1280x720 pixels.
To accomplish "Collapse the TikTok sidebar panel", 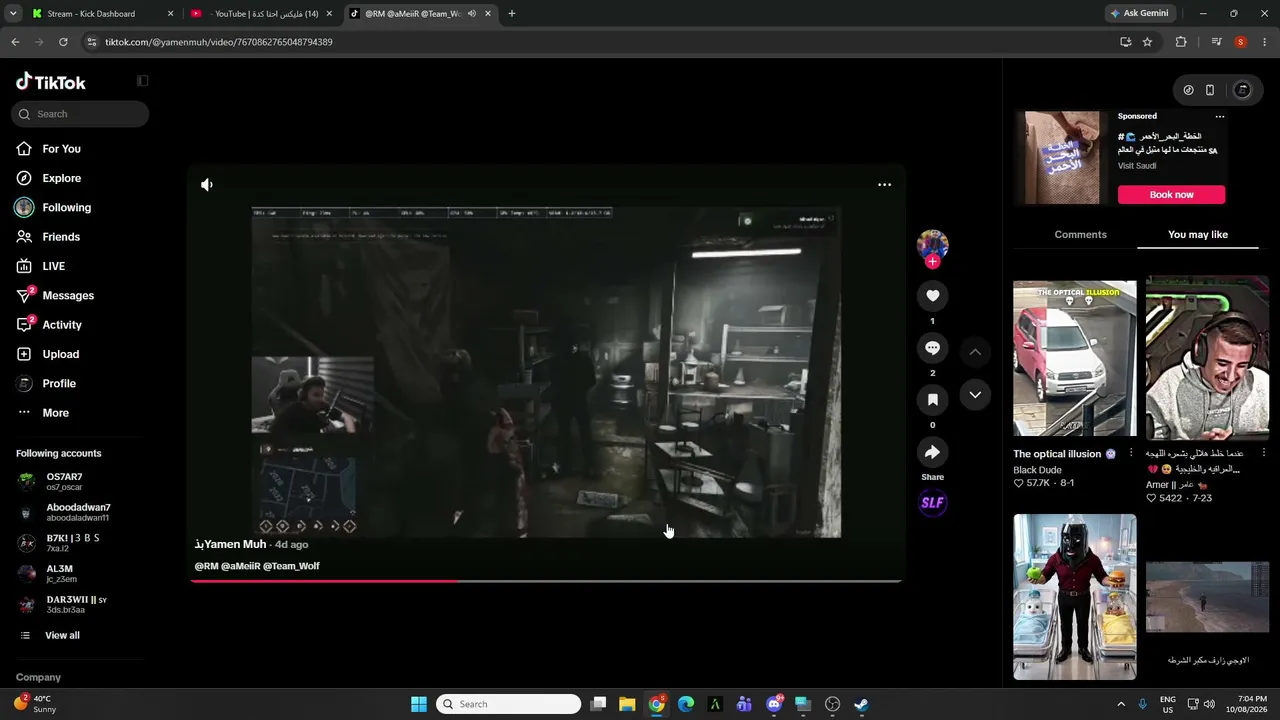I will point(142,81).
